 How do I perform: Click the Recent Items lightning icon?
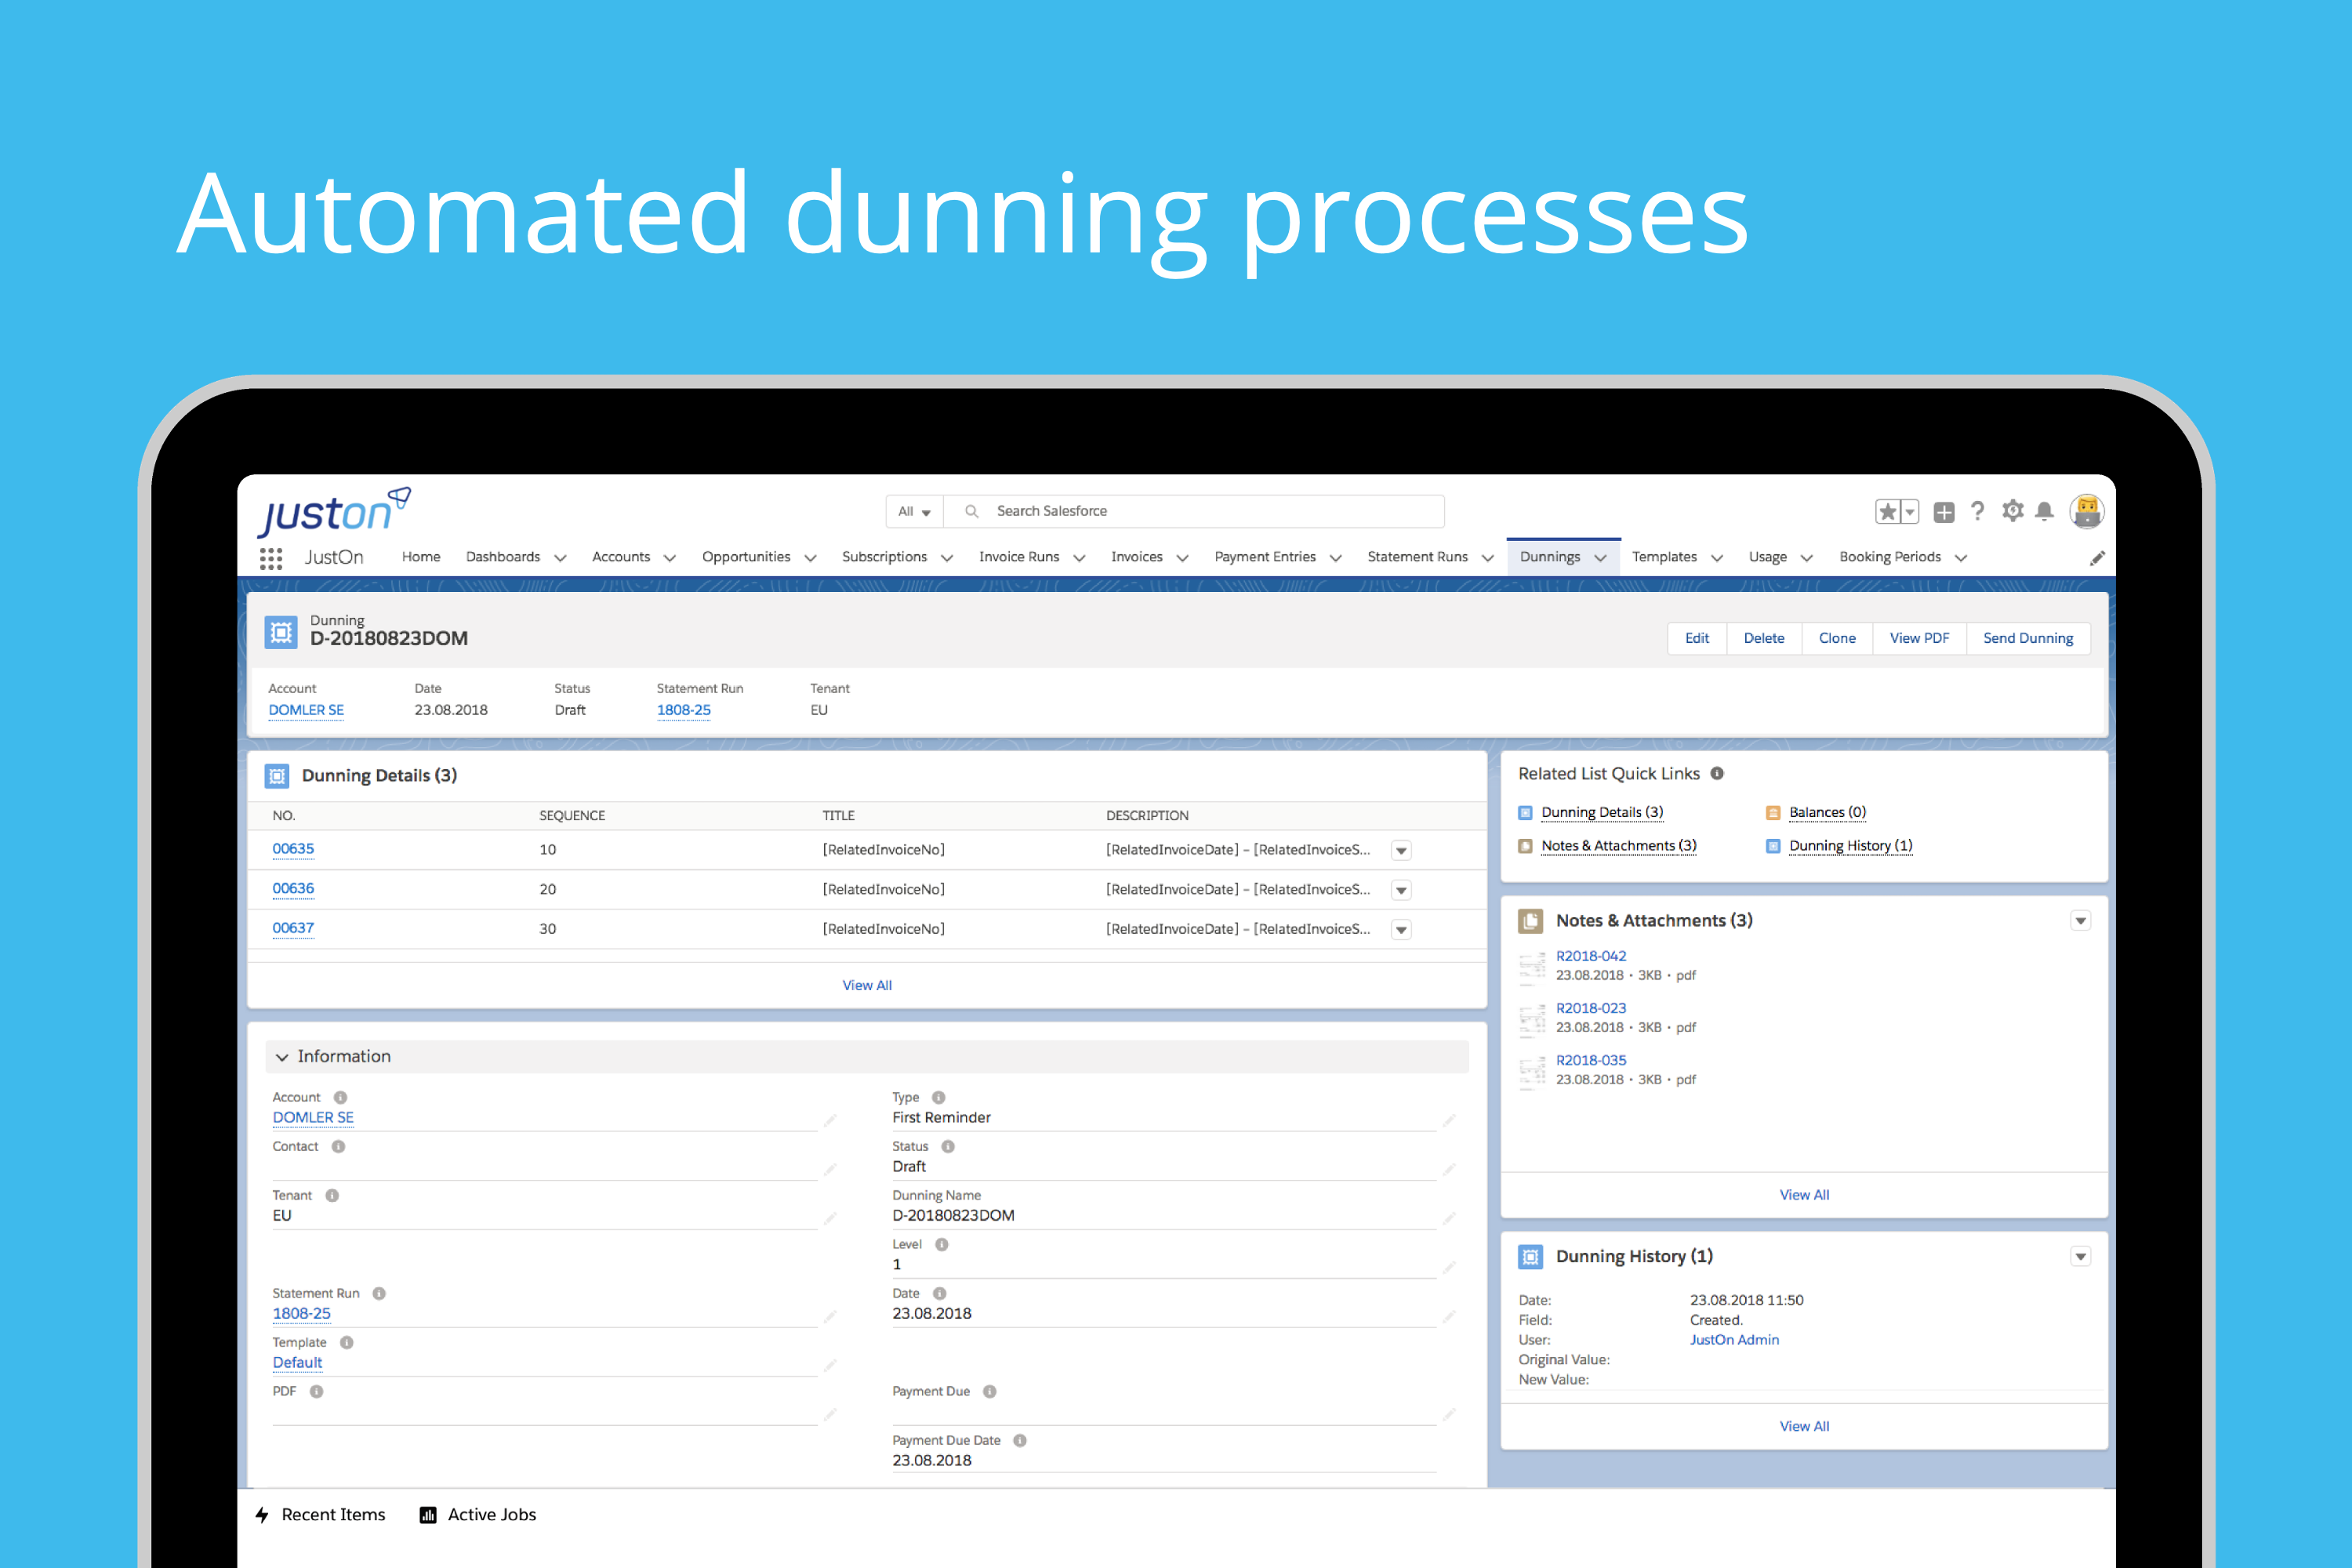coord(262,1514)
